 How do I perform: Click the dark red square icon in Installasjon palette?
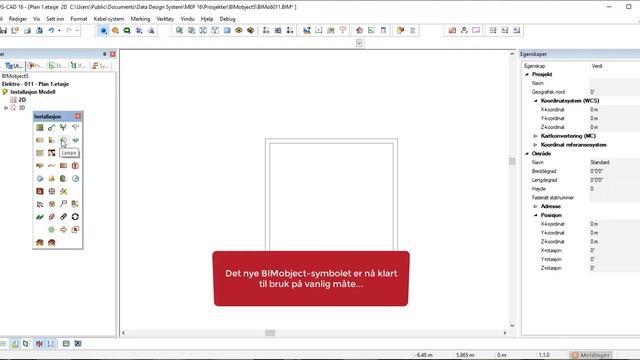pos(40,191)
